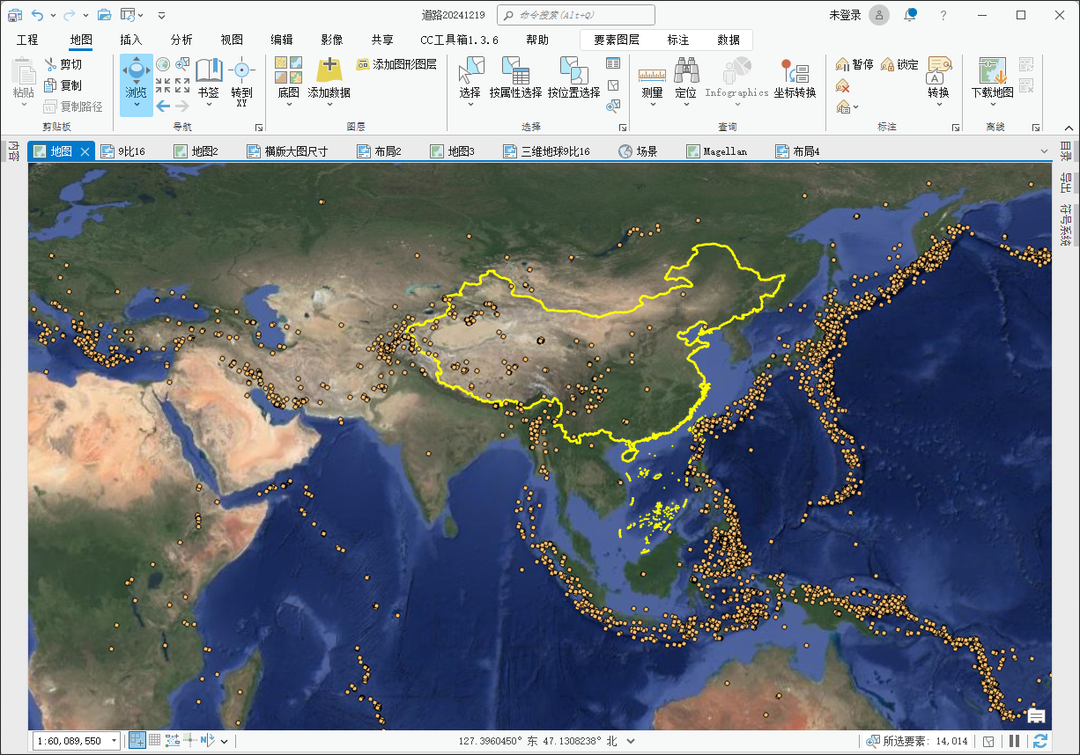Expand the 添加数据 dropdown arrow

(x=329, y=105)
